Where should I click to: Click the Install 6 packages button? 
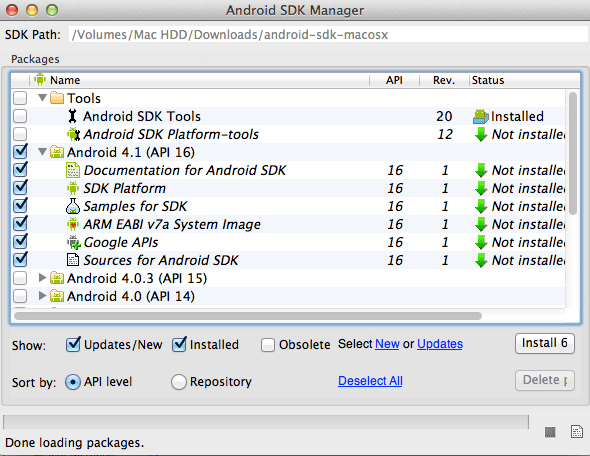(544, 343)
